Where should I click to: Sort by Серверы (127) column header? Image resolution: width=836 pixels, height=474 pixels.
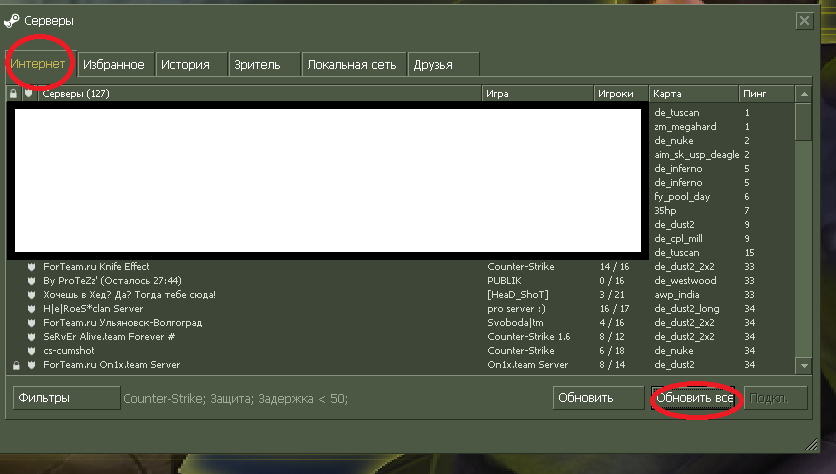click(x=260, y=93)
